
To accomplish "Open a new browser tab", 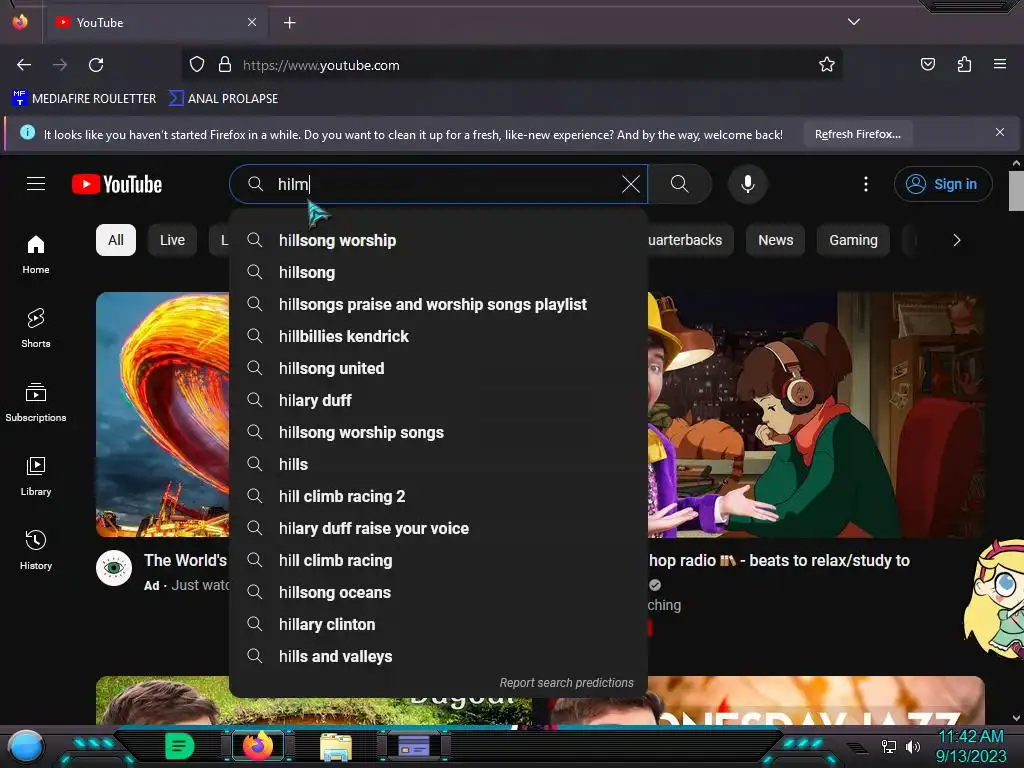I will point(289,23).
